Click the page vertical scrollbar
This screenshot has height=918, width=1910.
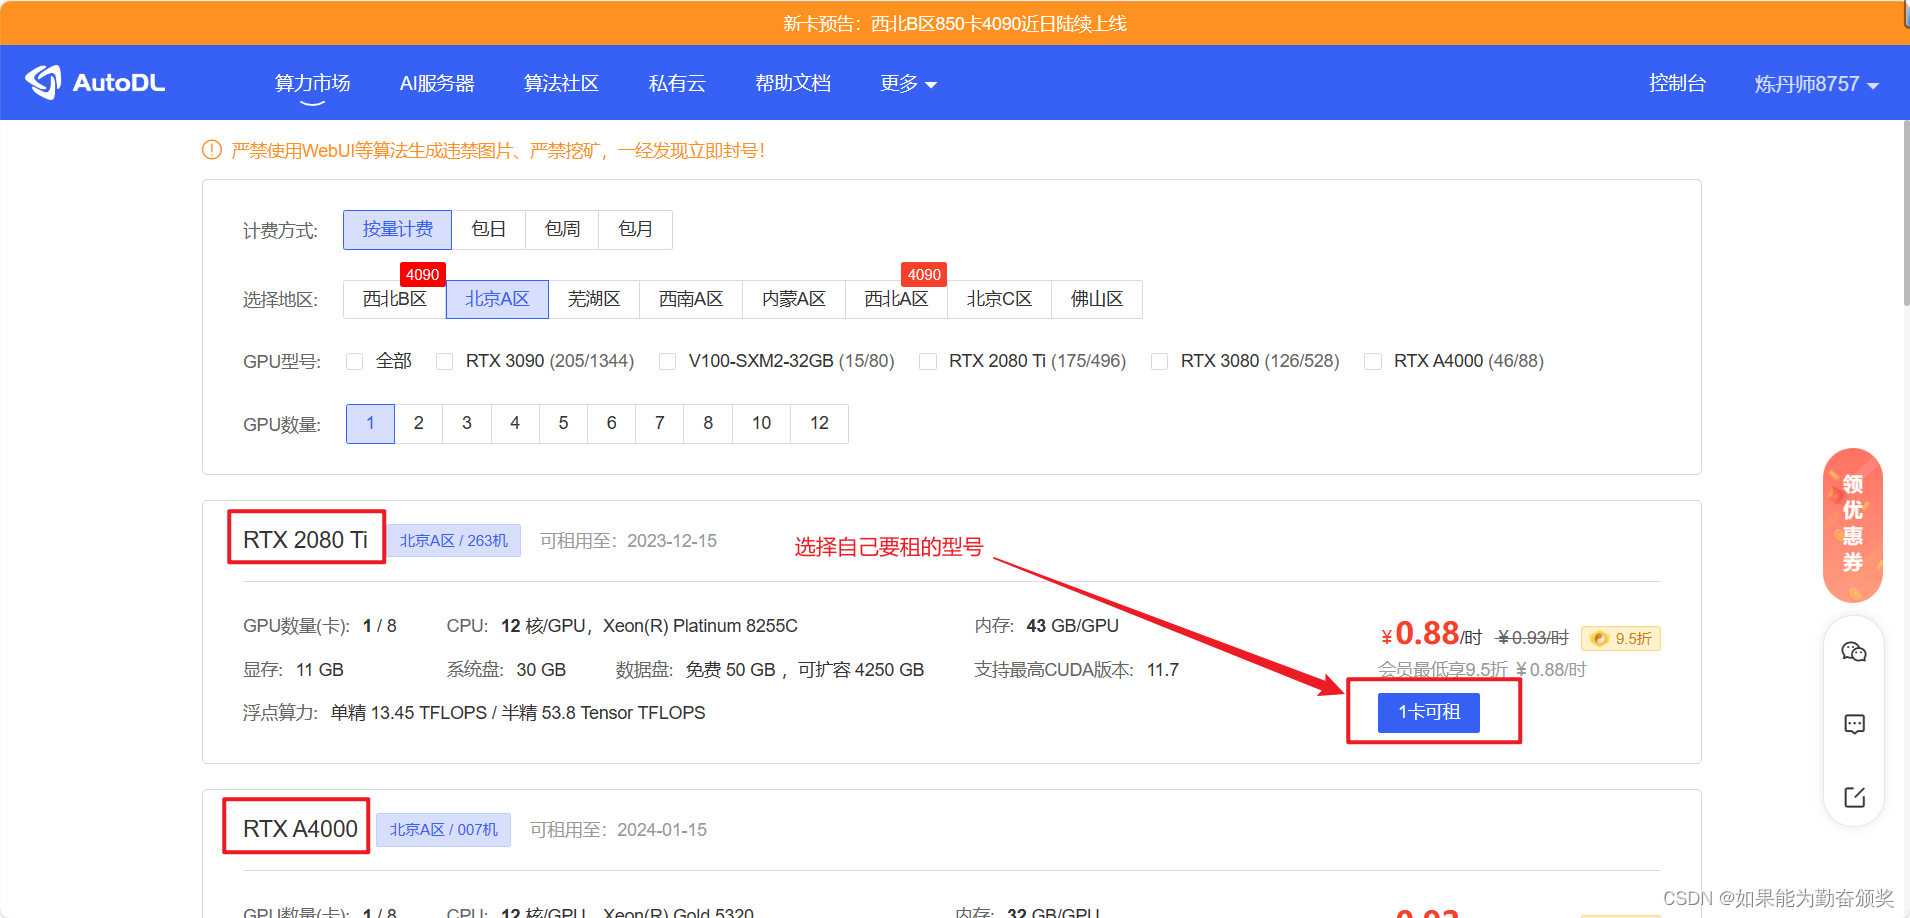tap(1905, 212)
